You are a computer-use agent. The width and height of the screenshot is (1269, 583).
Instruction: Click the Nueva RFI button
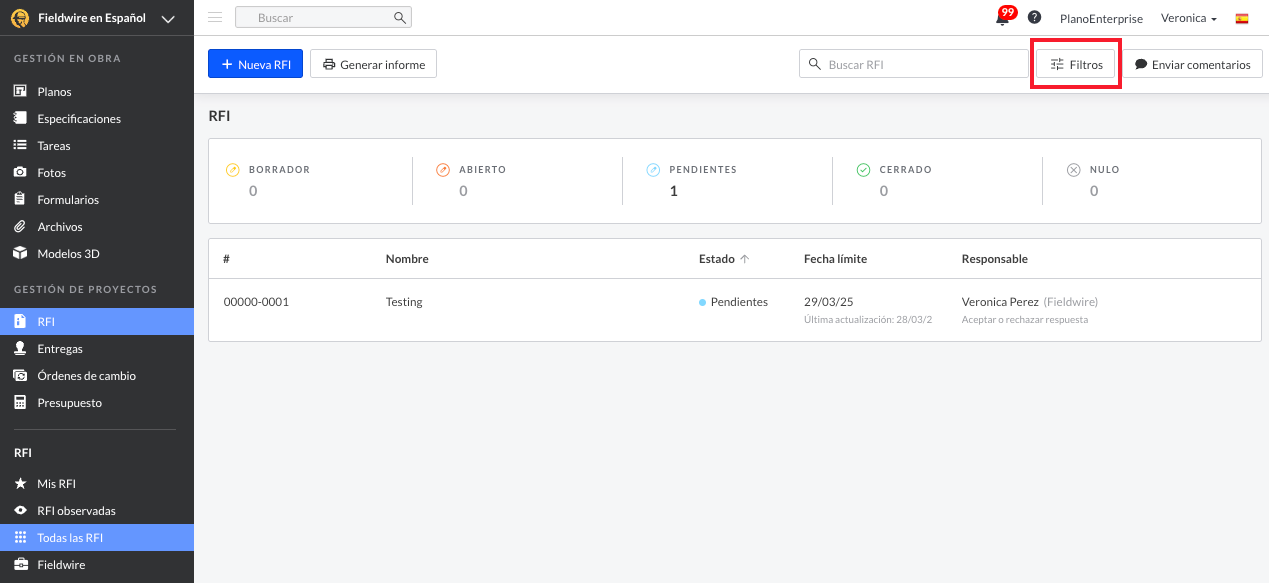tap(255, 64)
